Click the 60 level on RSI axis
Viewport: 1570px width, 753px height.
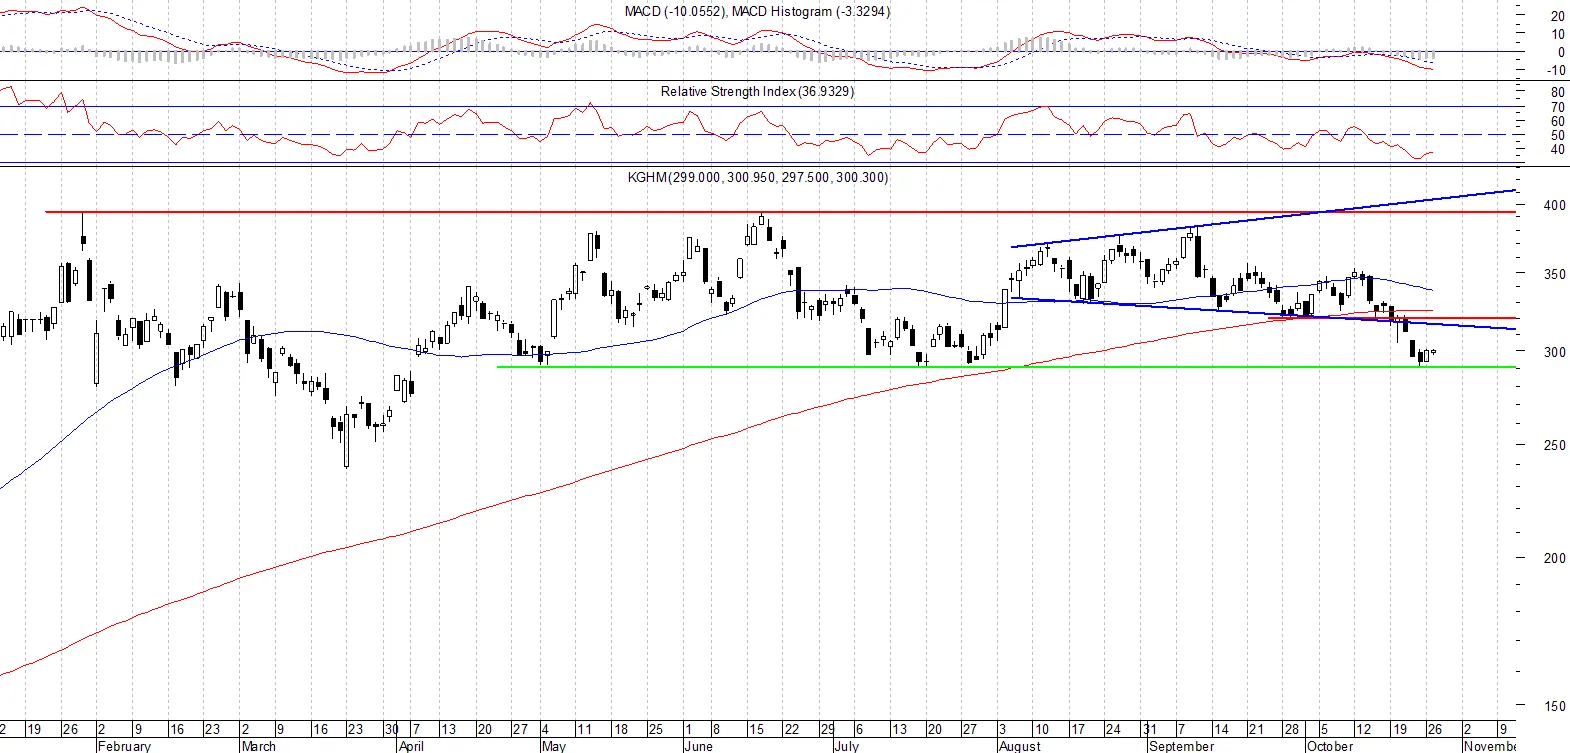pyautogui.click(x=1557, y=121)
